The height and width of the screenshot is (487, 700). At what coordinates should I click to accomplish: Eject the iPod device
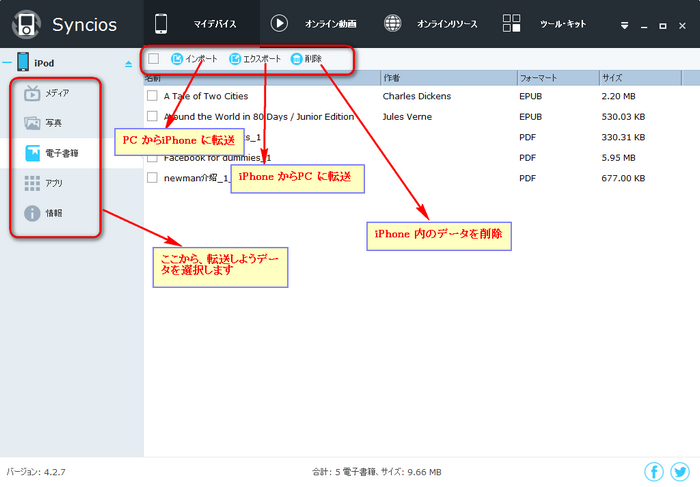point(129,64)
